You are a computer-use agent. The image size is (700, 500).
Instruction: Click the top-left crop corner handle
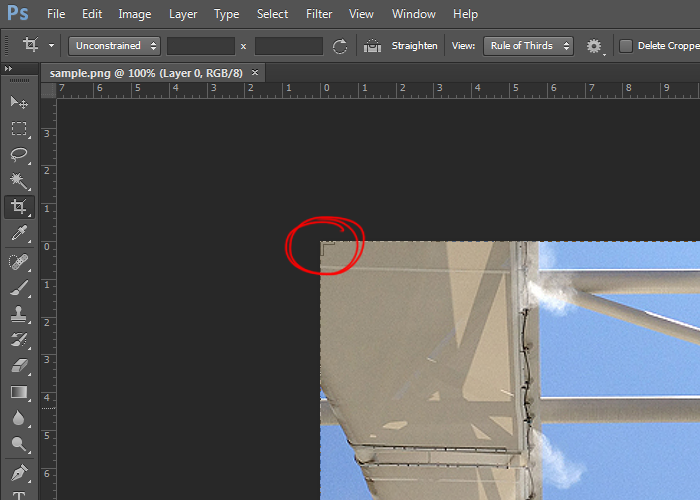(327, 249)
